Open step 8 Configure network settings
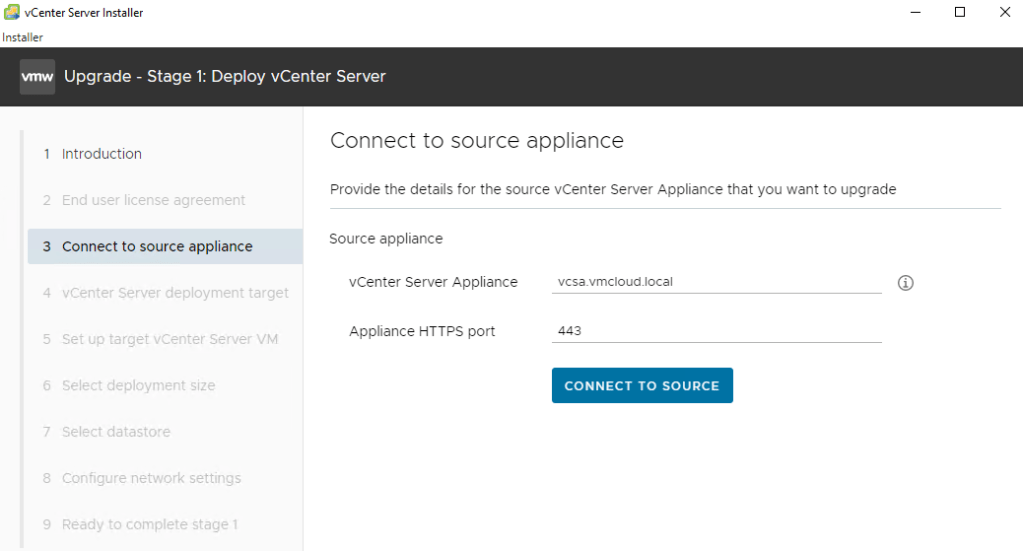The height and width of the screenshot is (551, 1023). (151, 478)
